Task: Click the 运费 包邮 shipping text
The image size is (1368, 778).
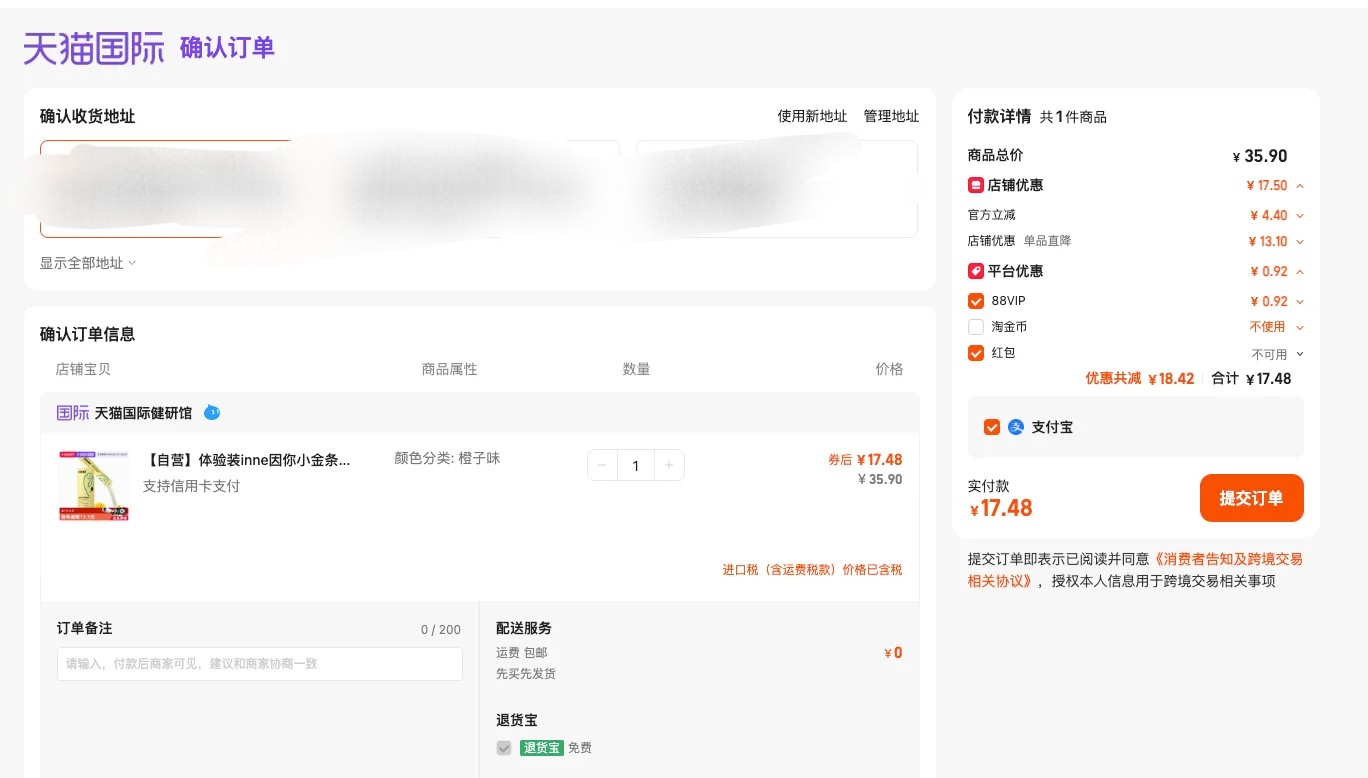Action: [522, 653]
